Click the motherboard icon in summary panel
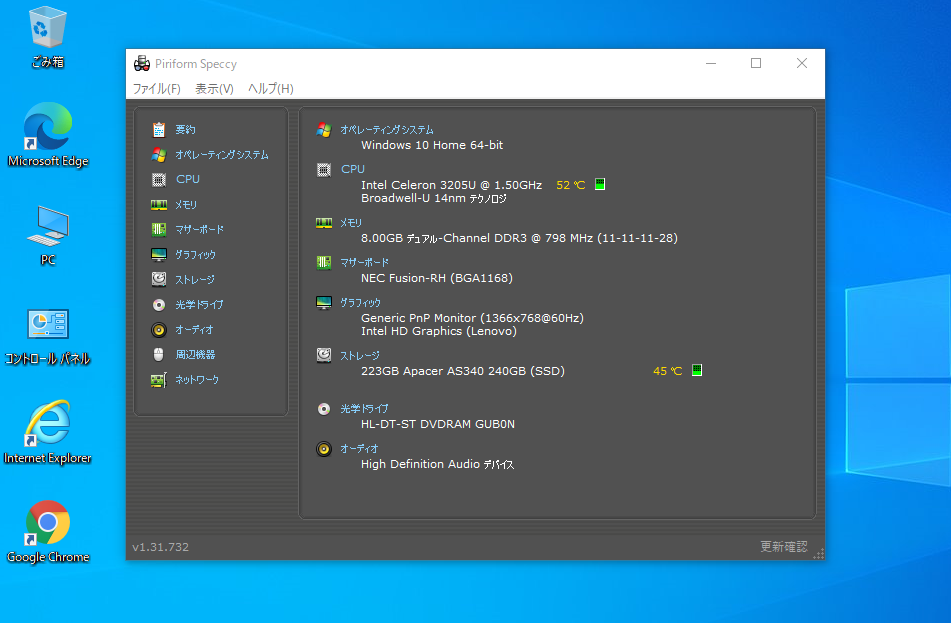Image resolution: width=951 pixels, height=623 pixels. [324, 262]
